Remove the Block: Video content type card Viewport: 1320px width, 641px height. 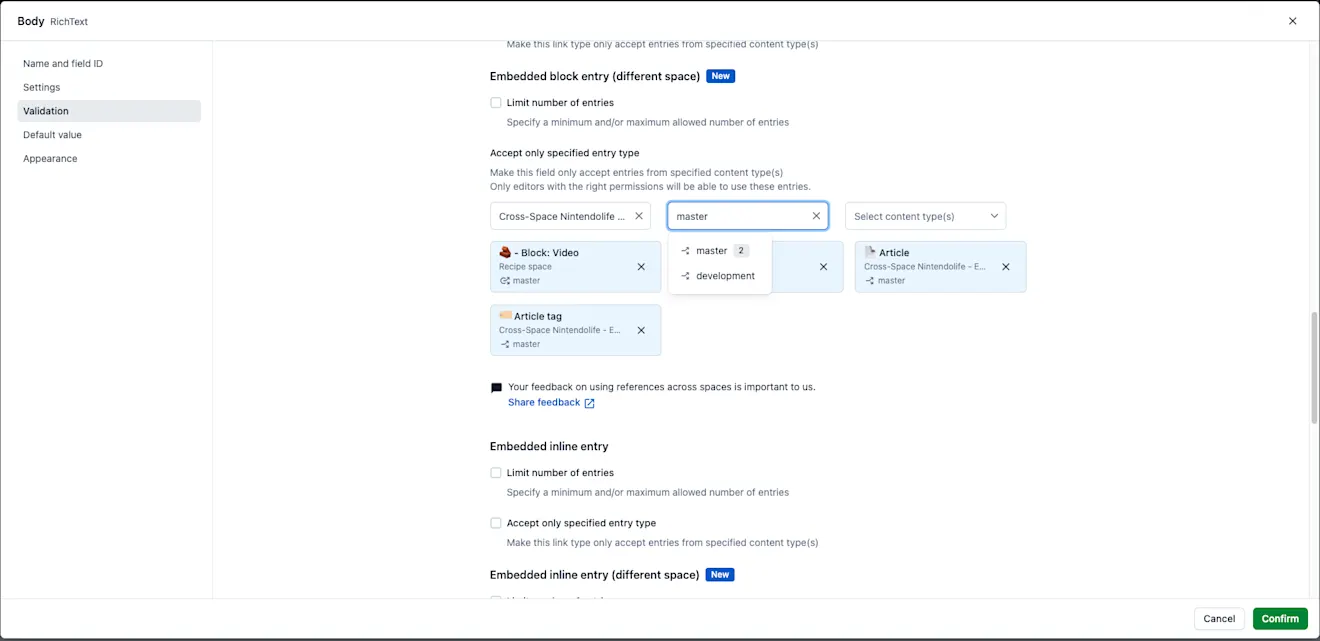641,267
